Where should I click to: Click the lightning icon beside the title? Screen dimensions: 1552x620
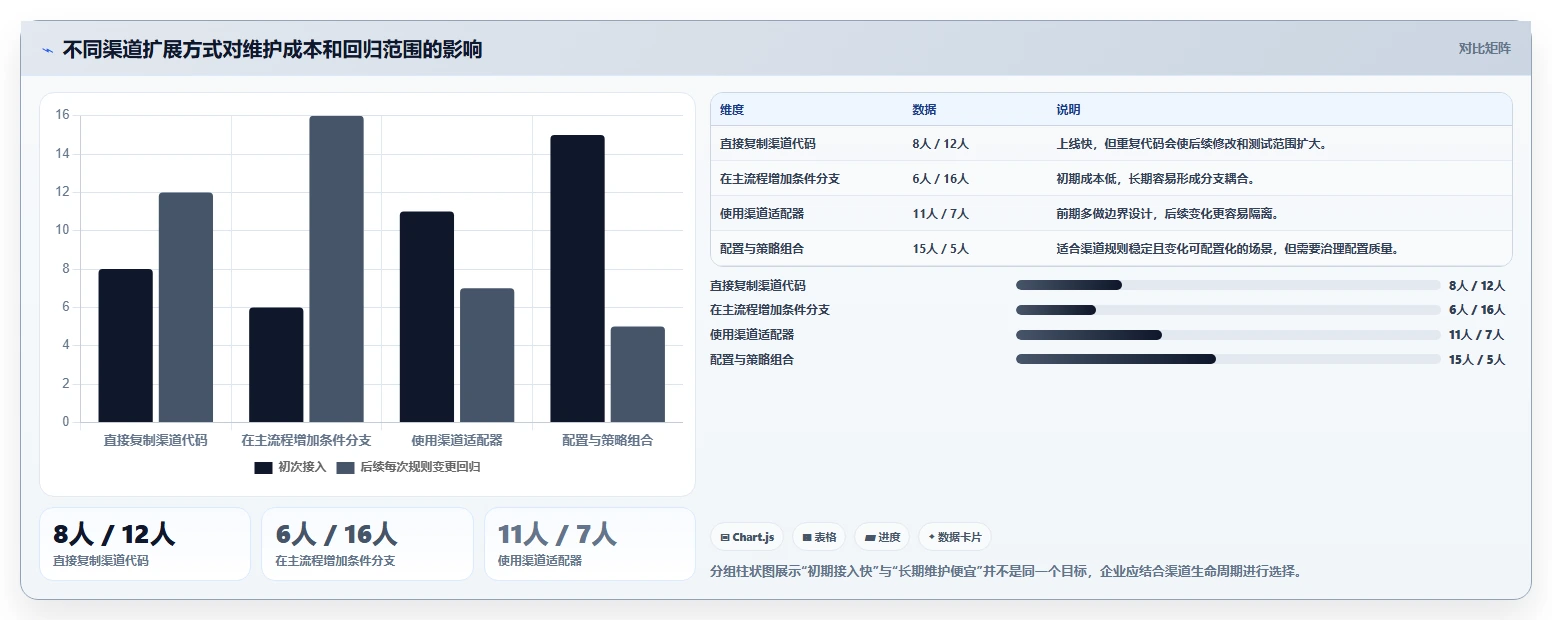pyautogui.click(x=48, y=50)
